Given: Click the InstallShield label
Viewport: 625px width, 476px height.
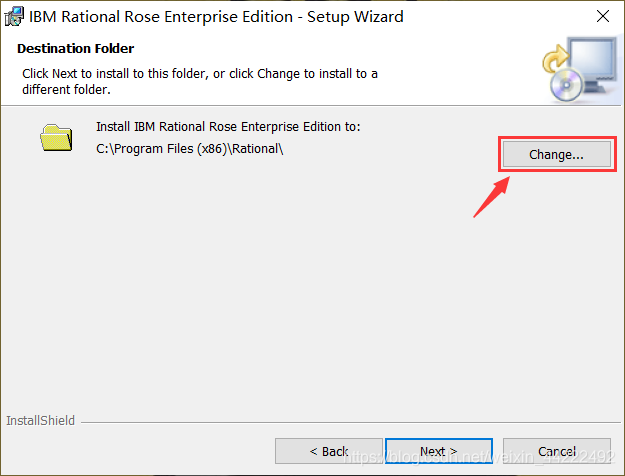Looking at the screenshot, I should (x=40, y=421).
